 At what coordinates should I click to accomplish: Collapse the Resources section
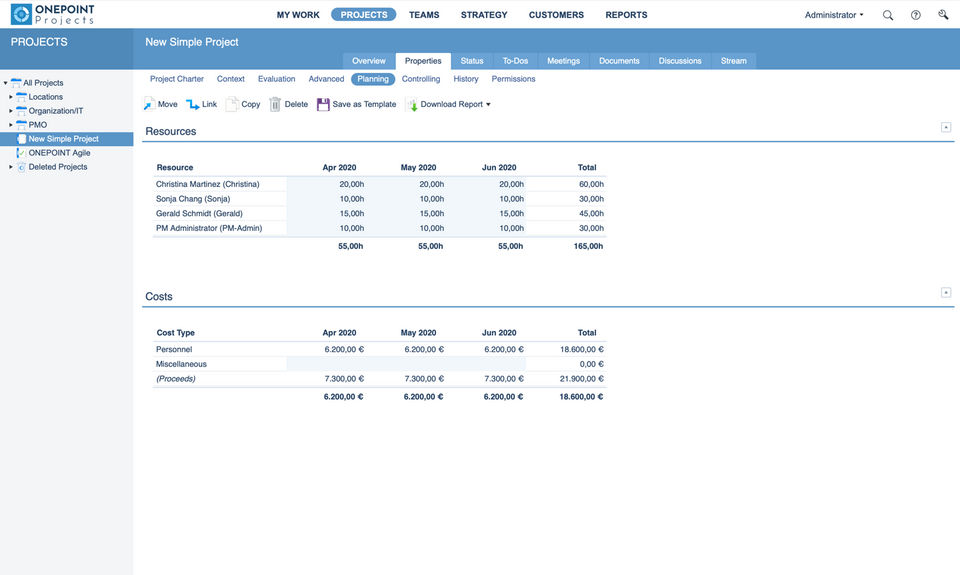tap(946, 127)
